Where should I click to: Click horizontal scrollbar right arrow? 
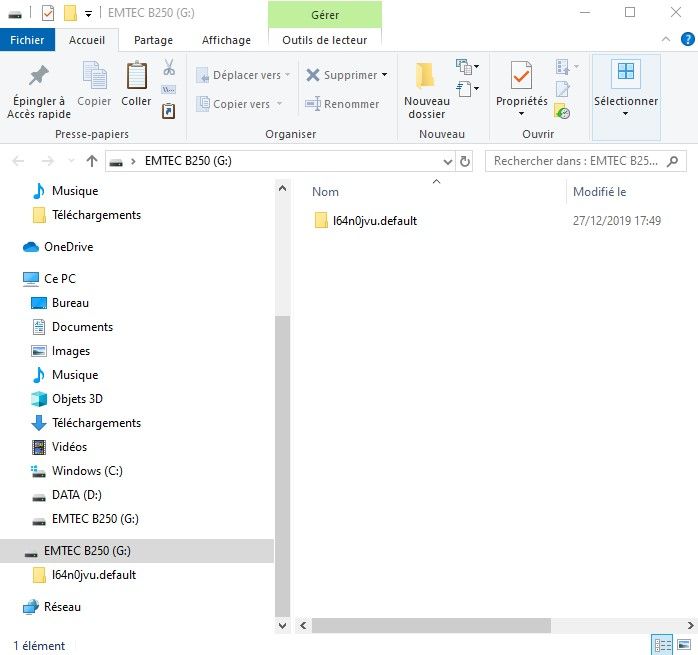(690, 626)
